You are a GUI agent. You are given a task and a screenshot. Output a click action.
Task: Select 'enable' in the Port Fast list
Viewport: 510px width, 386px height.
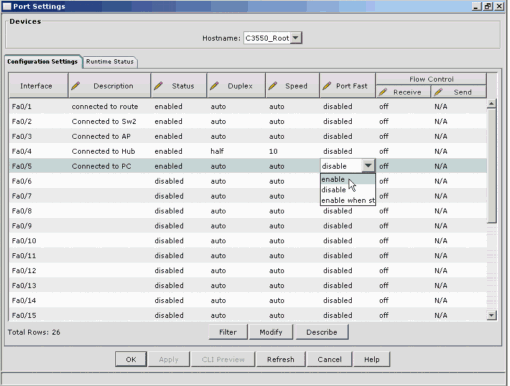(348, 179)
